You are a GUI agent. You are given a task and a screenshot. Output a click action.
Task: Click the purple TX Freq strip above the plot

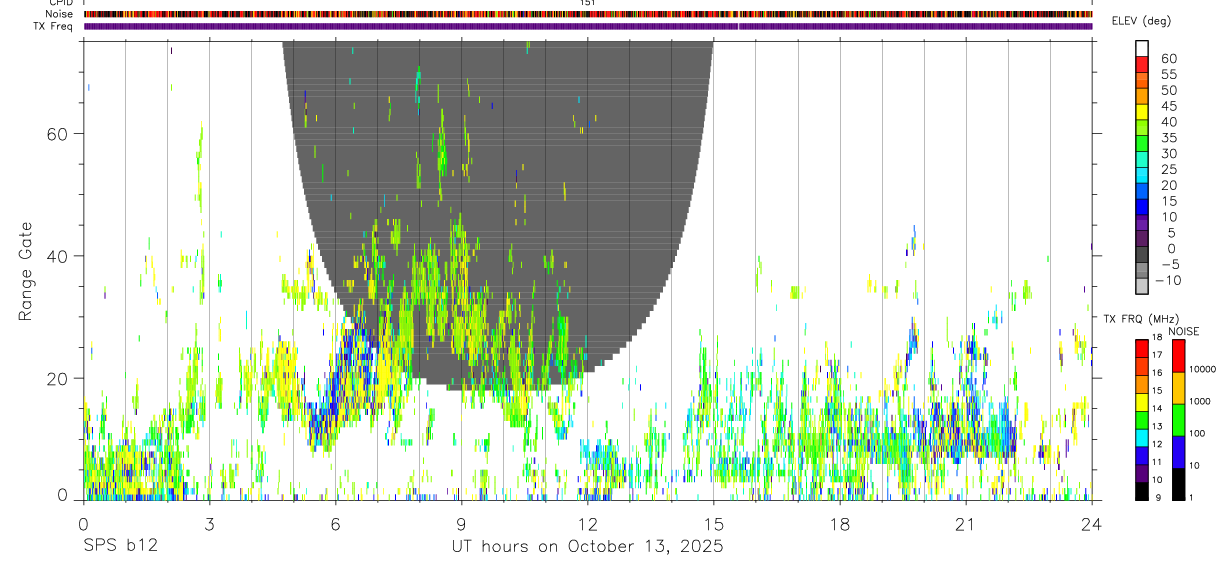(588, 26)
